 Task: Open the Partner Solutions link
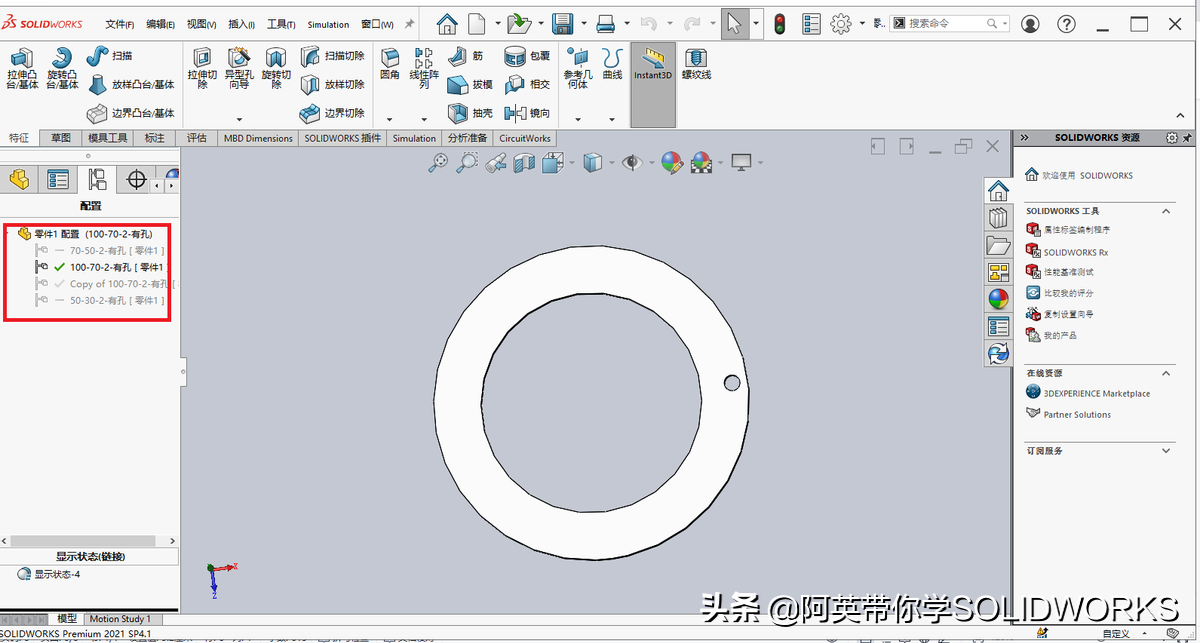(1069, 414)
